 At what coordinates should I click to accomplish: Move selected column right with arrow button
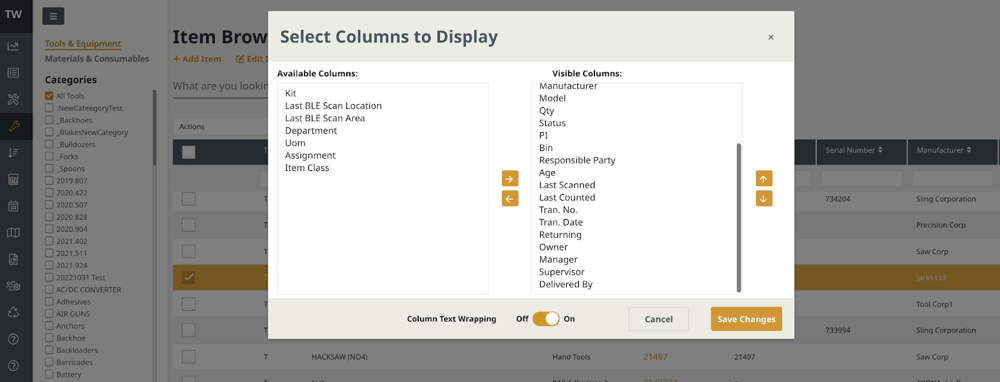tap(510, 179)
